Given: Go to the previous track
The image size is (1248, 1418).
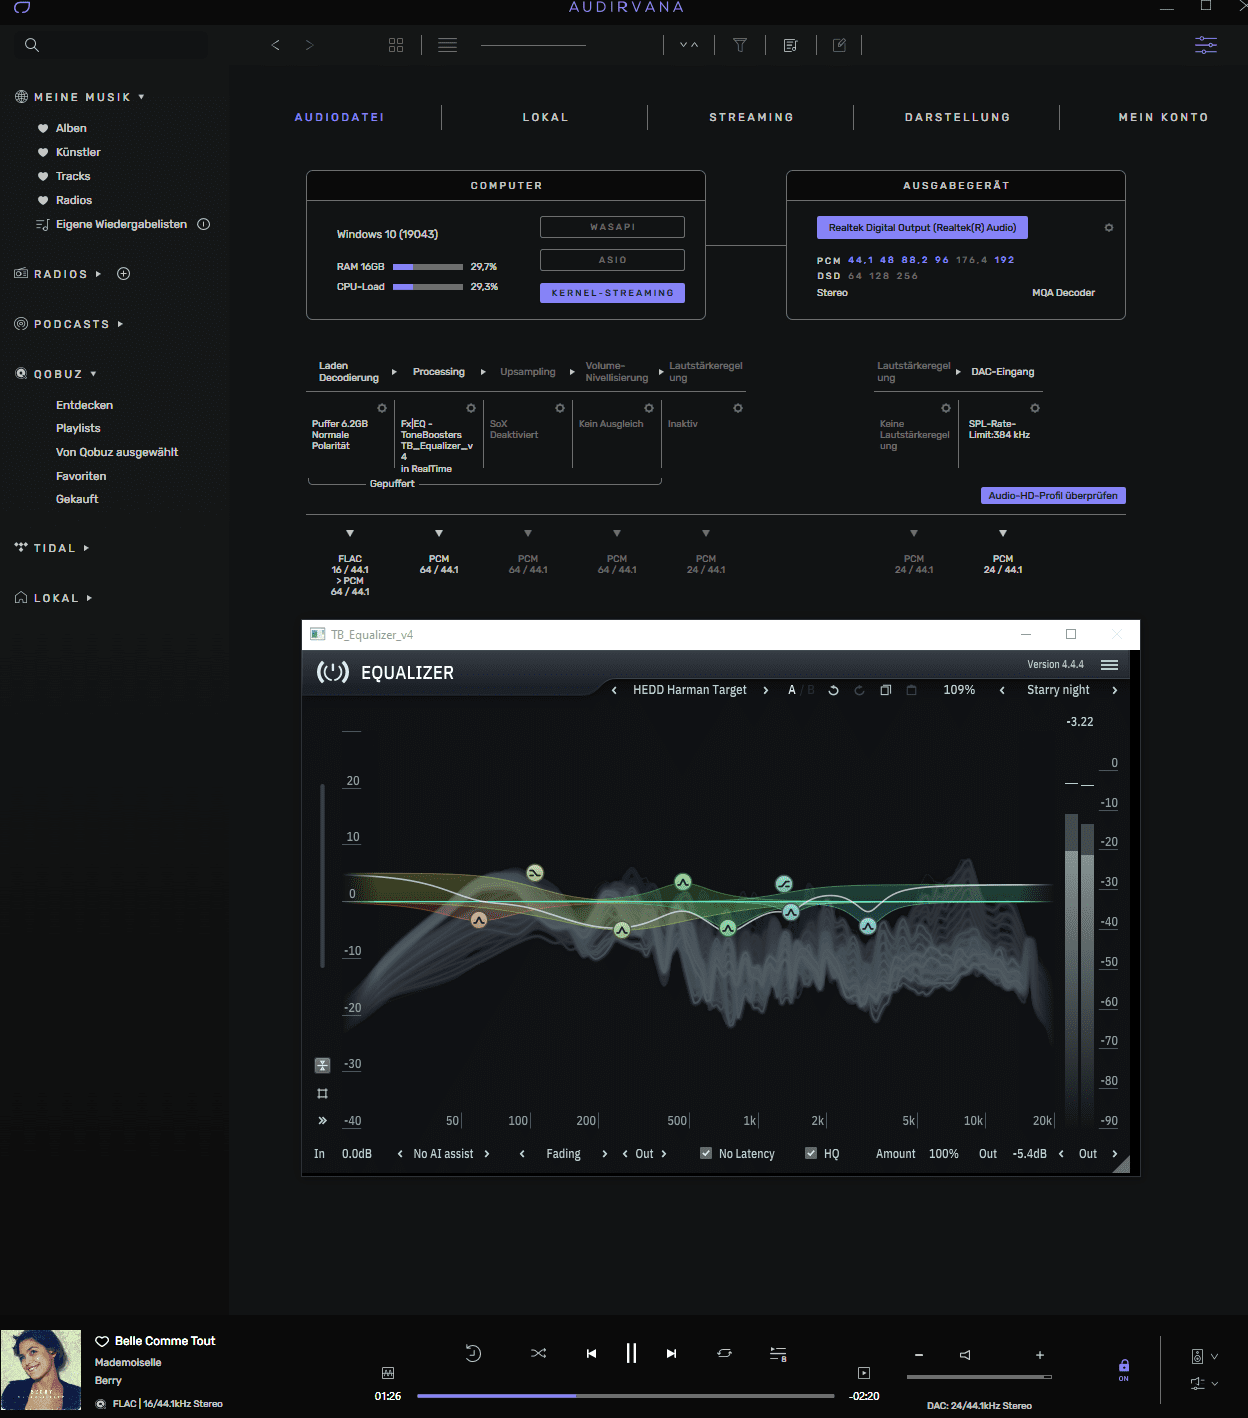Looking at the screenshot, I should [x=591, y=1353].
